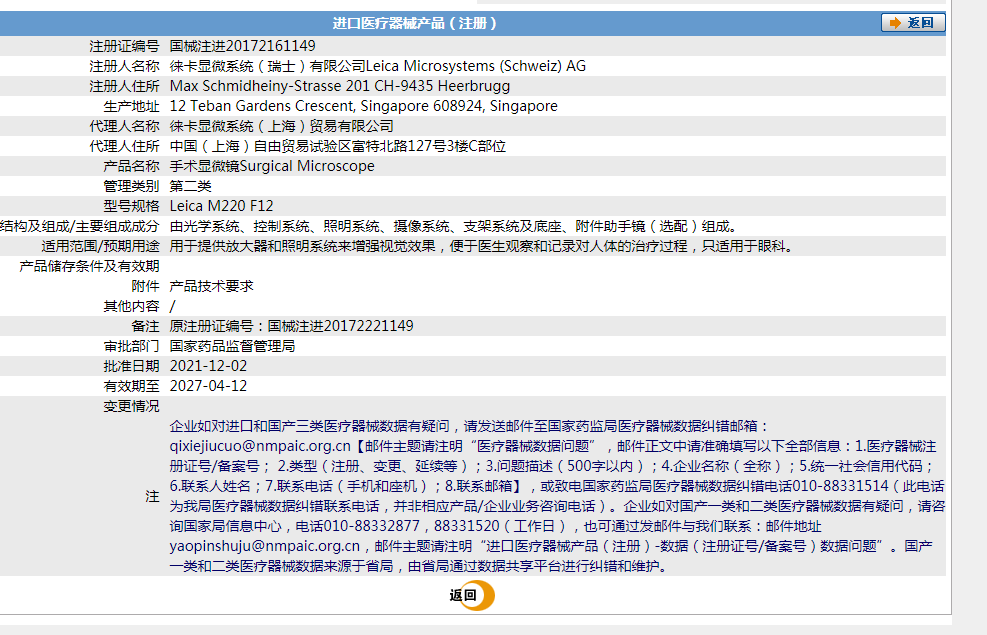The image size is (987, 635).
Task: Click the production address 12 Teban Gardens Crescent
Action: 262,106
